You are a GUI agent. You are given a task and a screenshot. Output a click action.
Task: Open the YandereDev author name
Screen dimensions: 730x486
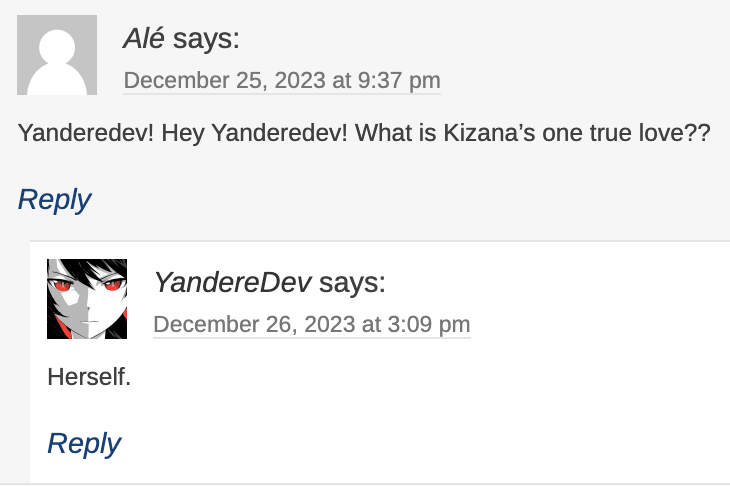(x=232, y=283)
